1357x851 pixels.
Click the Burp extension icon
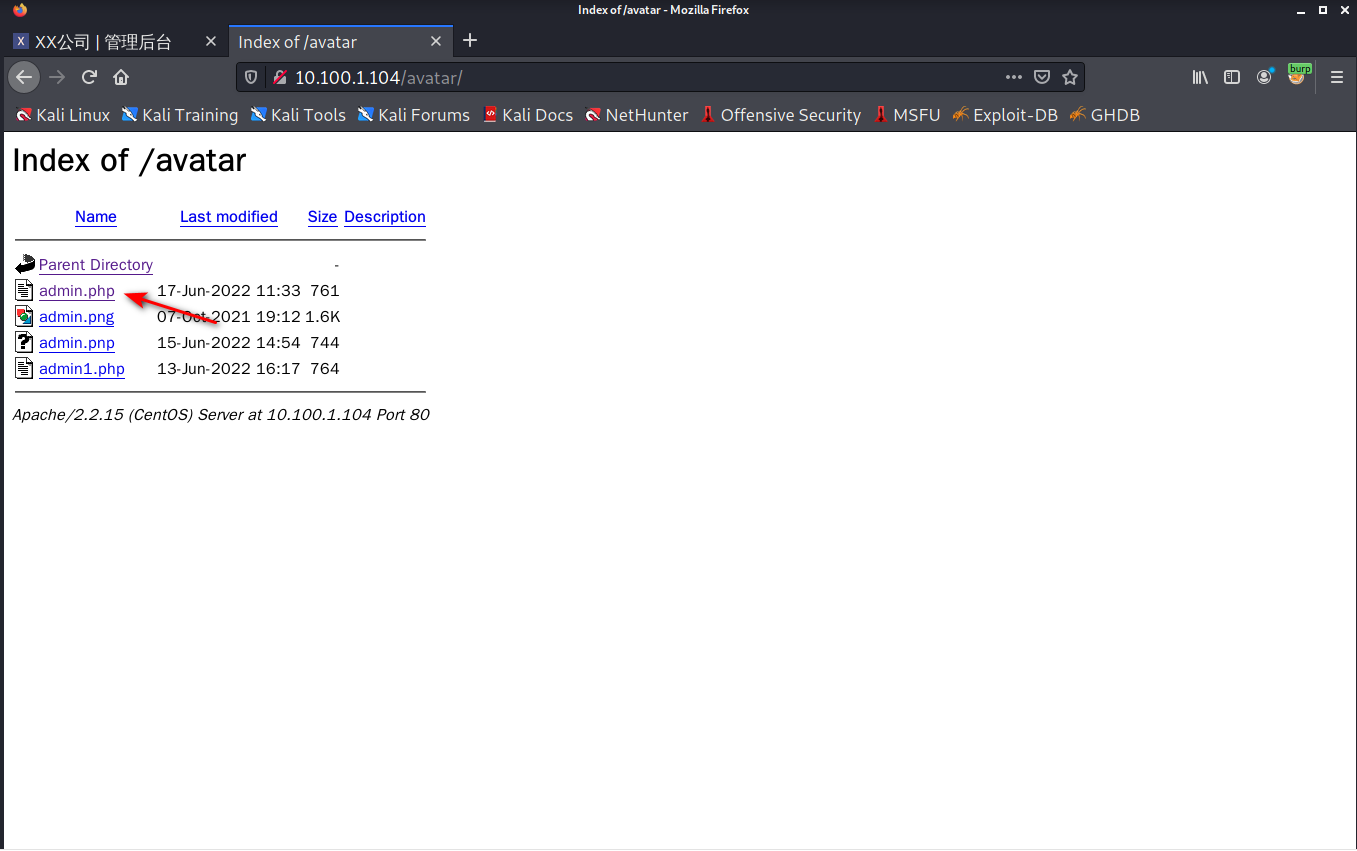pyautogui.click(x=1297, y=76)
